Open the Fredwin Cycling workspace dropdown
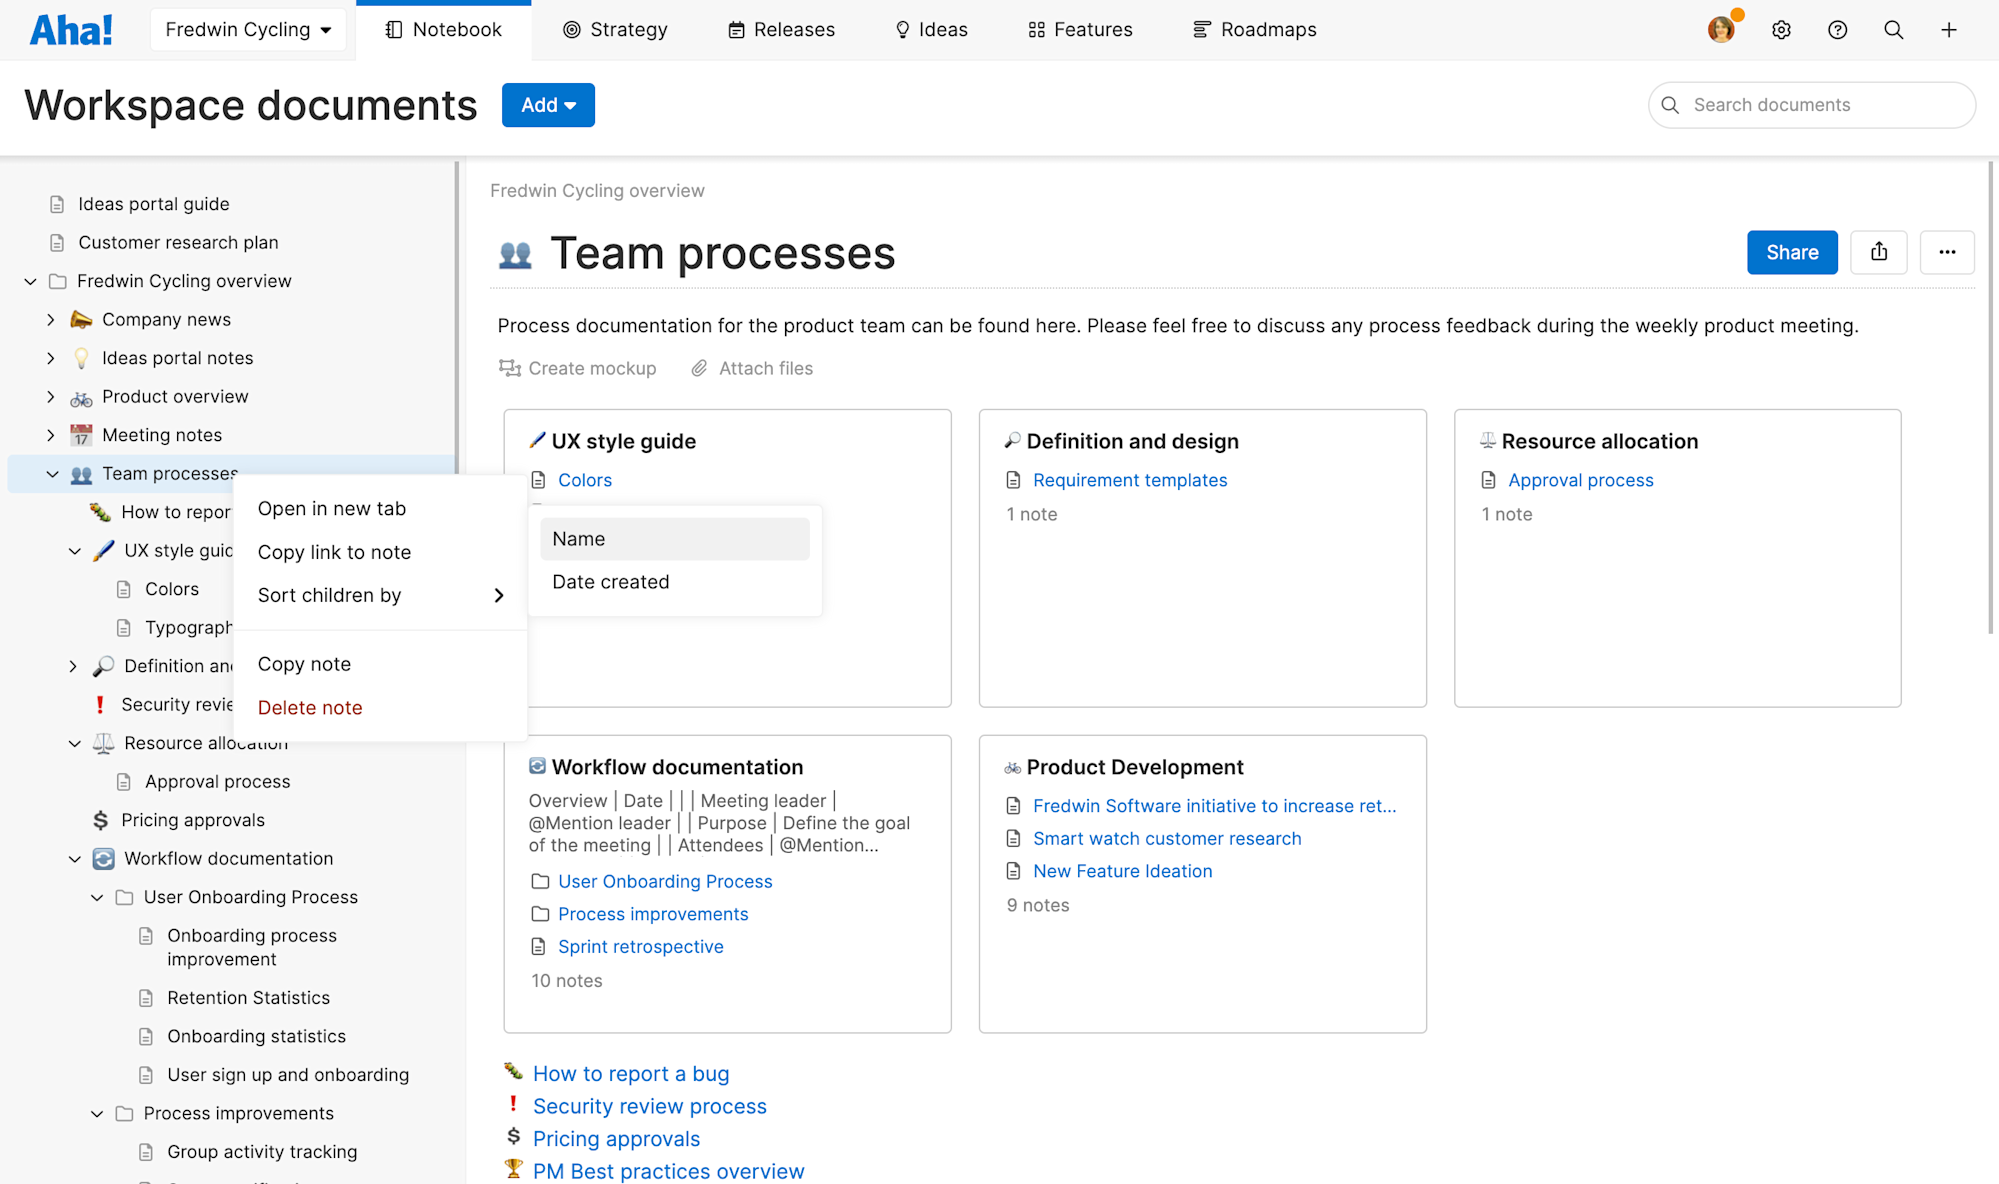 click(x=247, y=29)
